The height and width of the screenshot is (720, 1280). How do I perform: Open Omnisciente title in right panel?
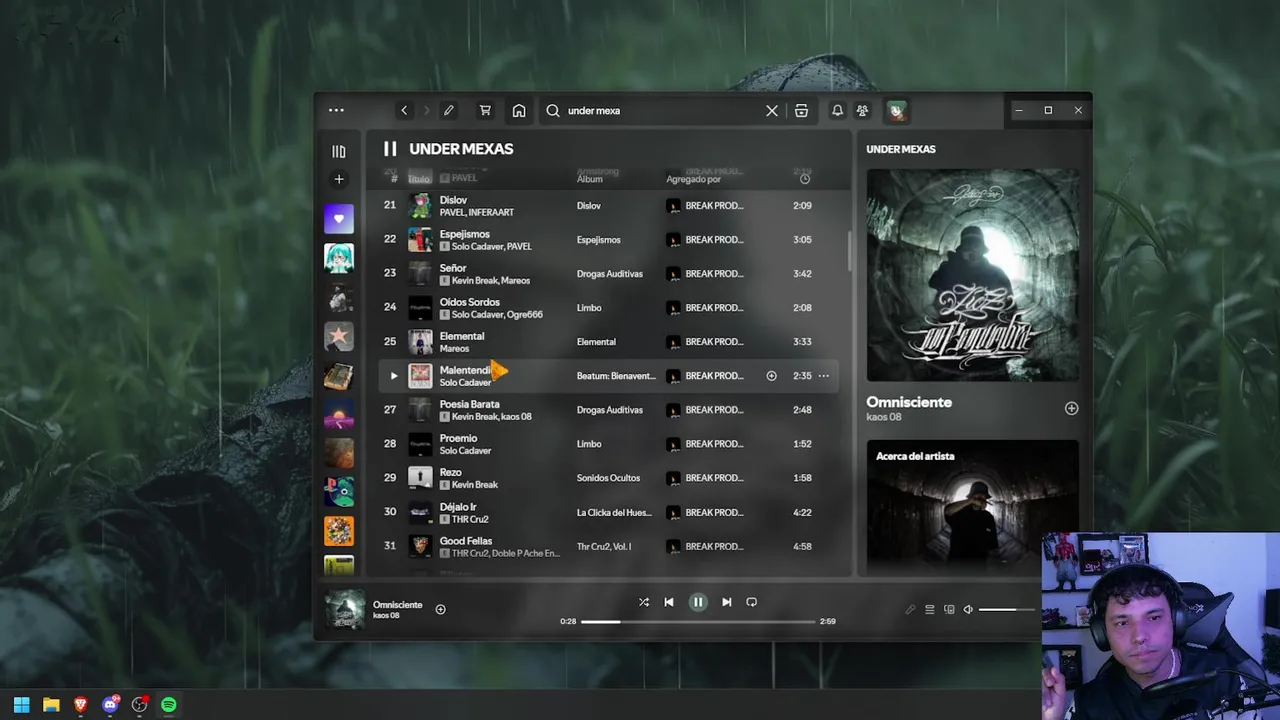[909, 402]
